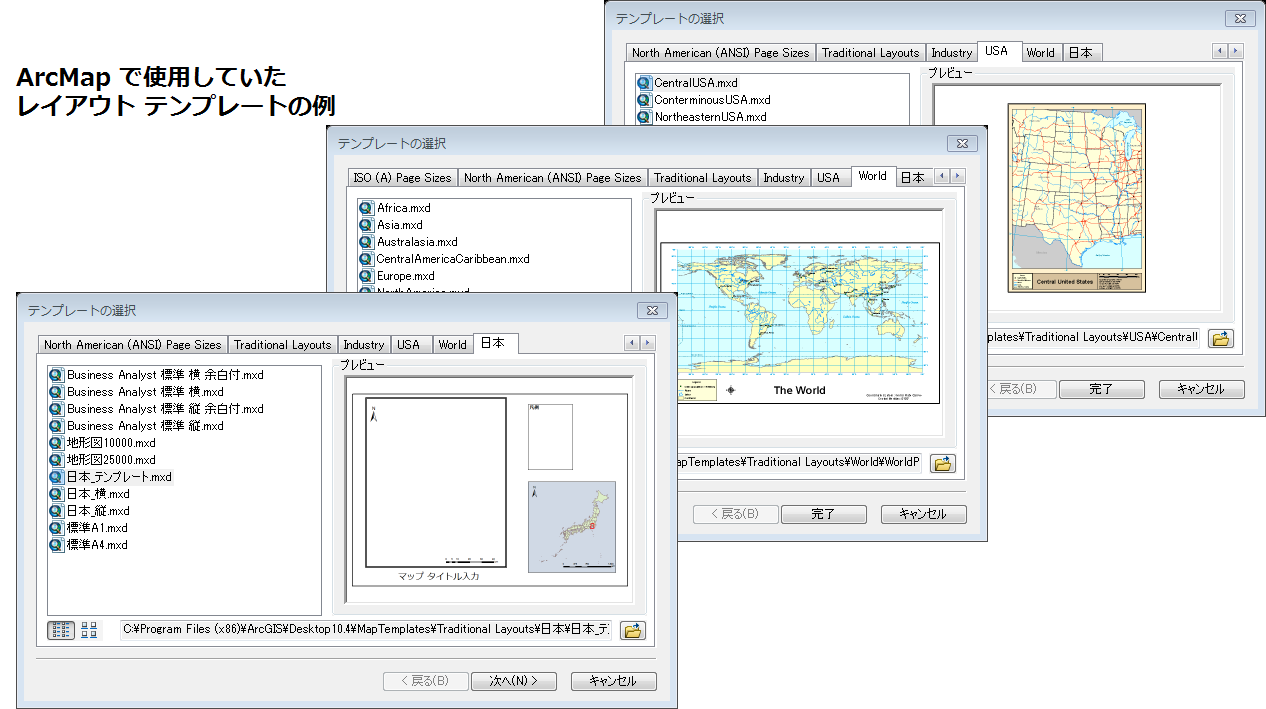Select 地形図25000.mxd in the list
Screen dimensions: 1266x709
111,460
